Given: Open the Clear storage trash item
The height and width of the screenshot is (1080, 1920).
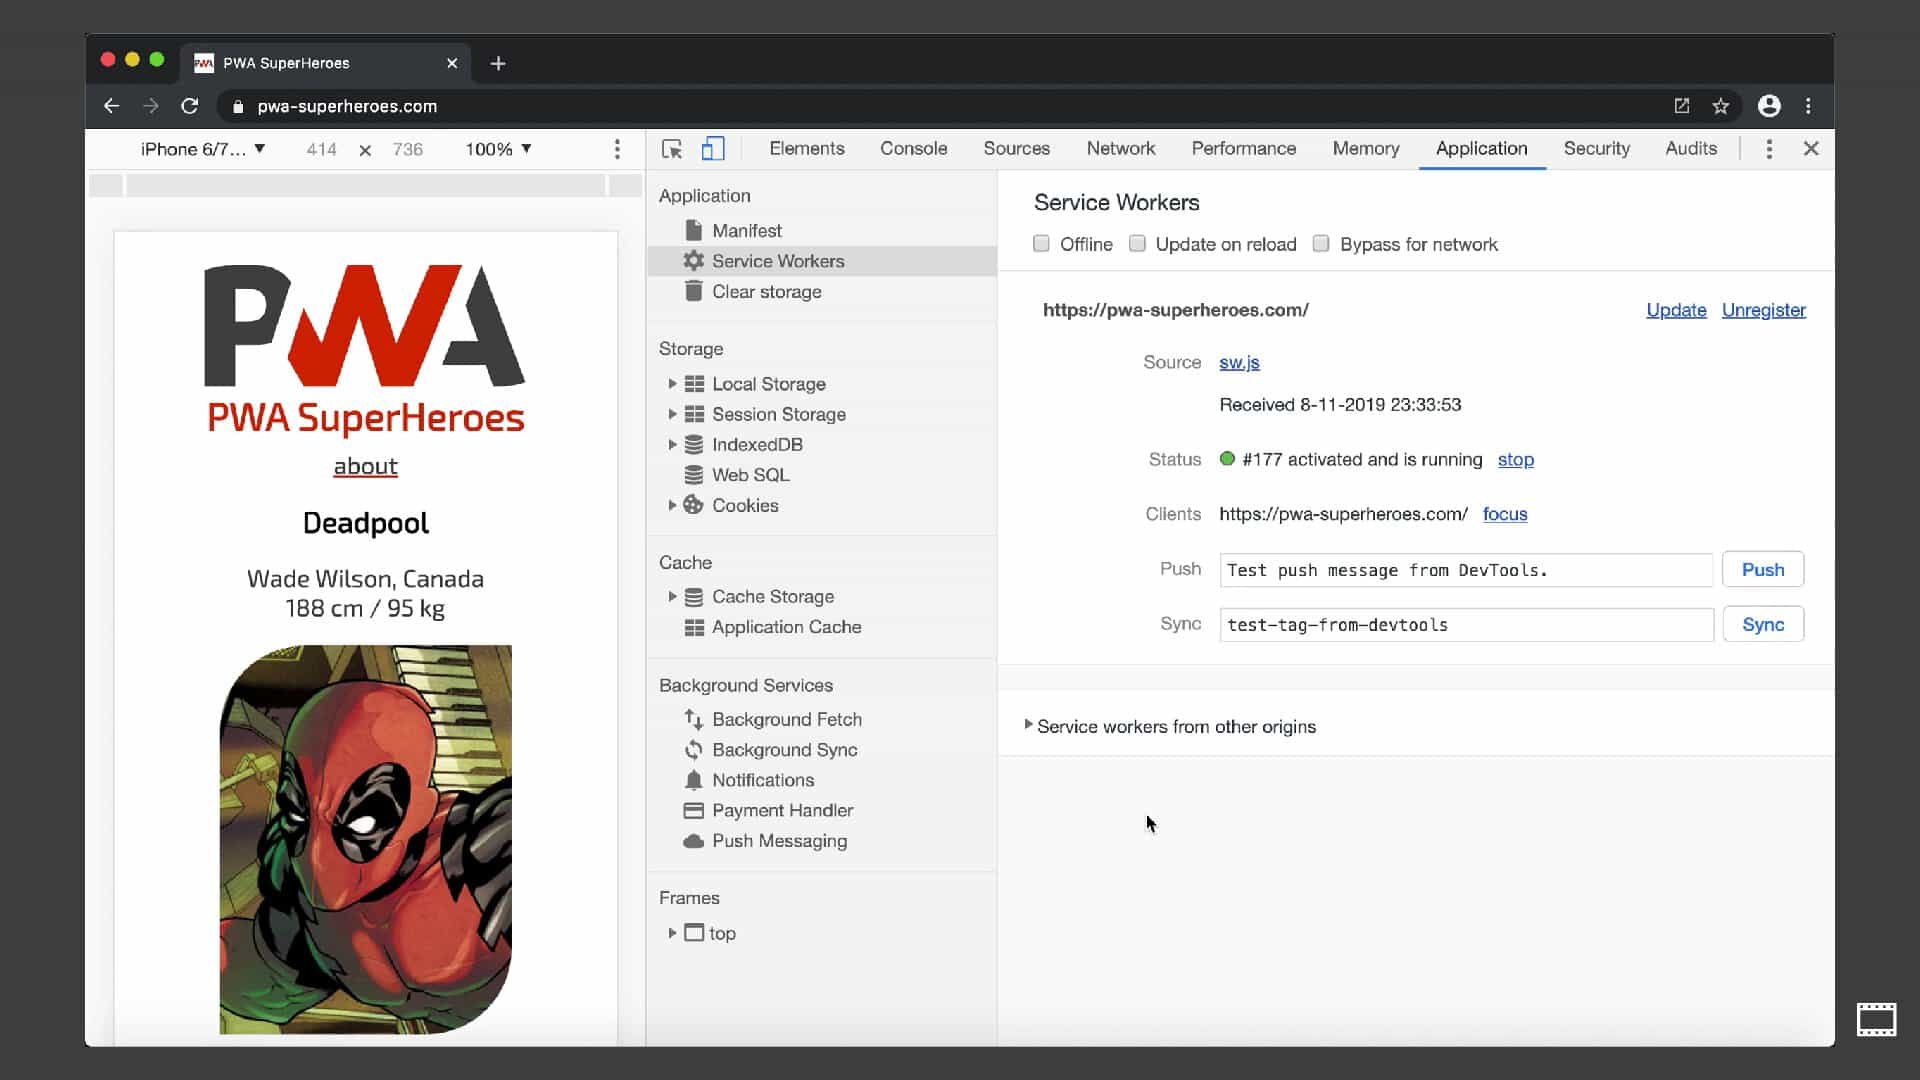Looking at the screenshot, I should (766, 292).
